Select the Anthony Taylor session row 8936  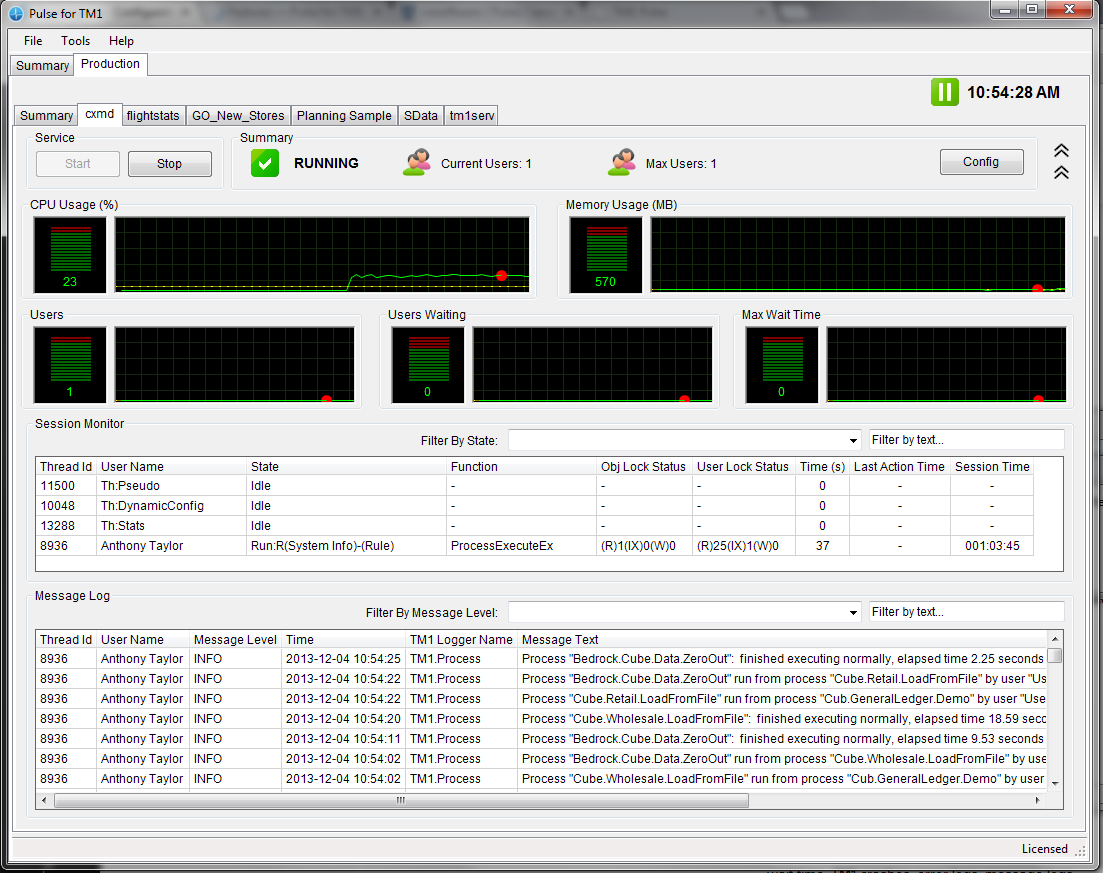click(x=535, y=546)
